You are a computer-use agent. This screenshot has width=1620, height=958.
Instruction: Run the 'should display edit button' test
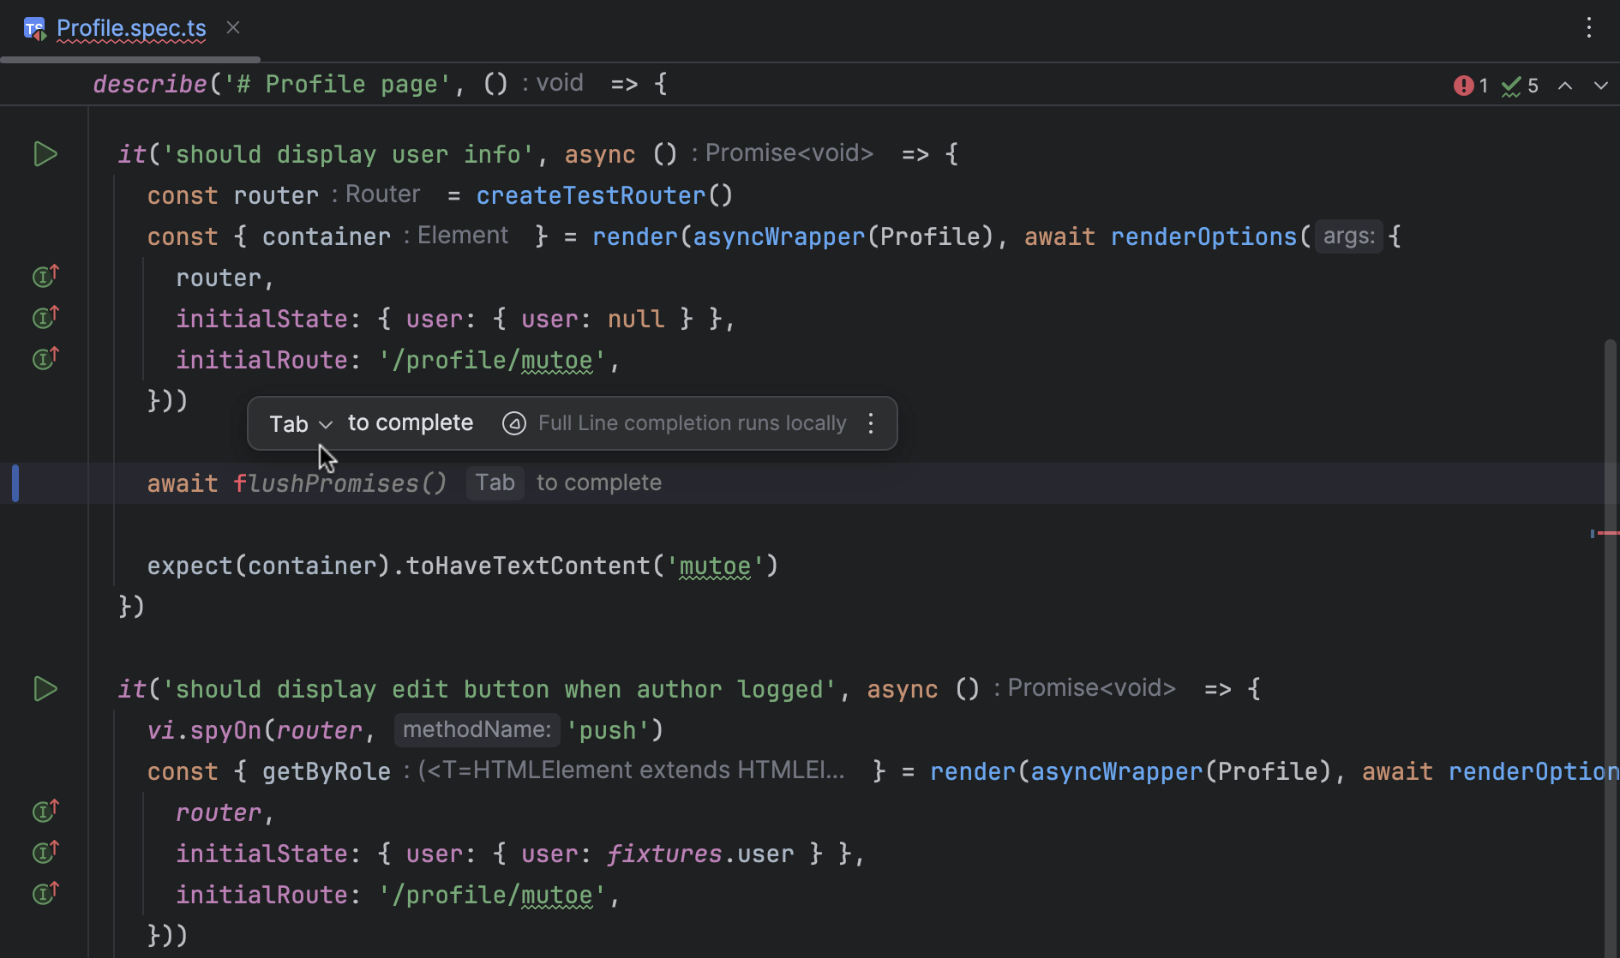(x=44, y=688)
